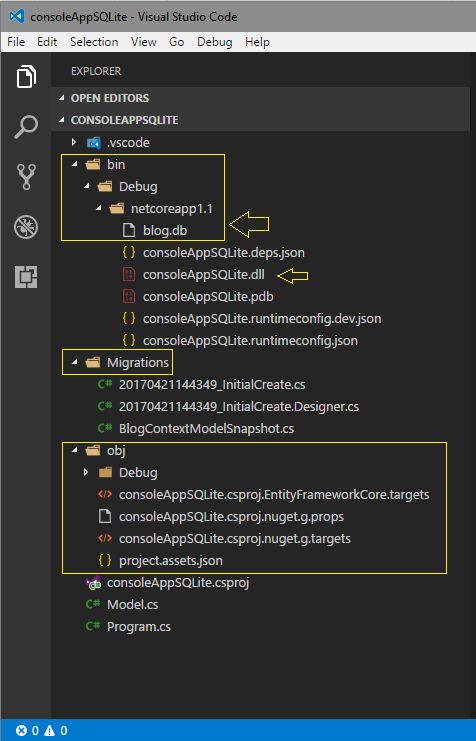Open the Go menu
Image resolution: width=476 pixels, height=741 pixels.
tap(176, 42)
